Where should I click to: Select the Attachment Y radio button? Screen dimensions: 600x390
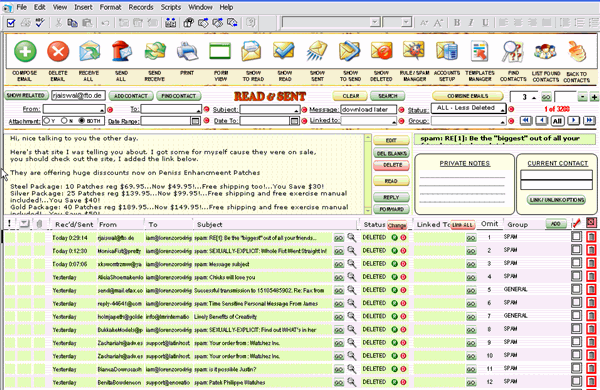coord(47,121)
